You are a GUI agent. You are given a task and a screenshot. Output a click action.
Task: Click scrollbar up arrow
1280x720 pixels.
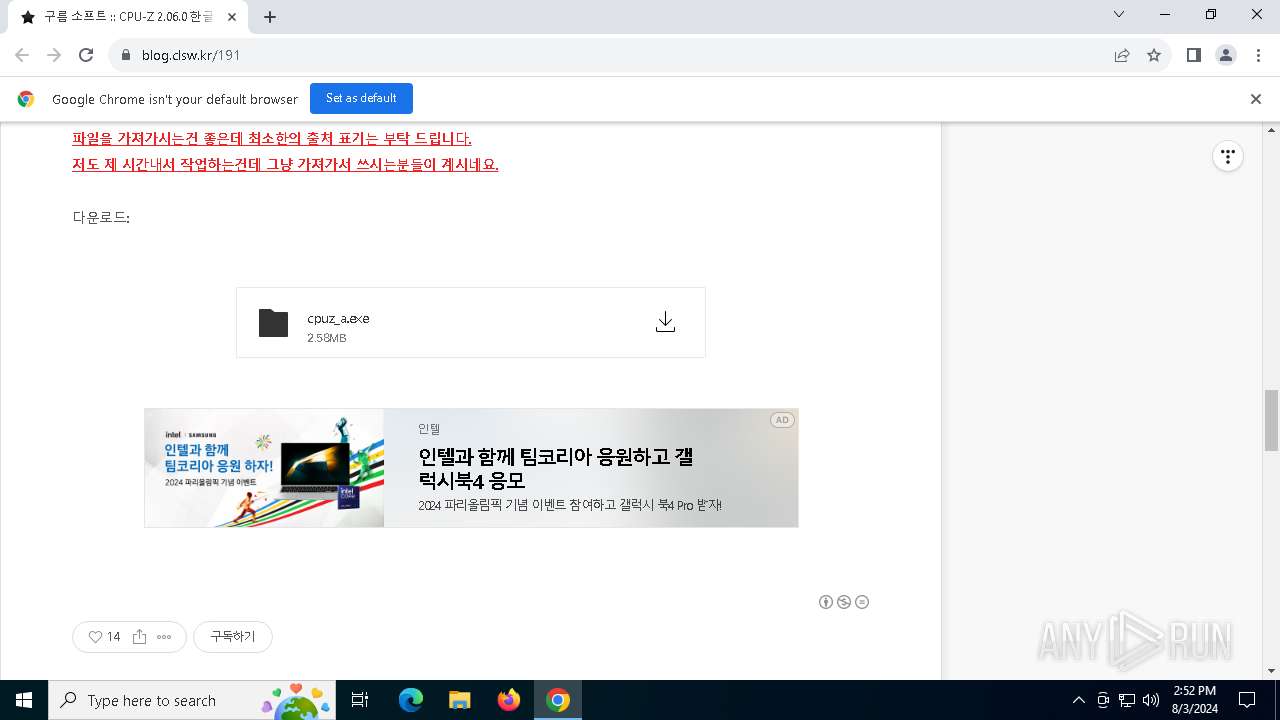click(1271, 130)
